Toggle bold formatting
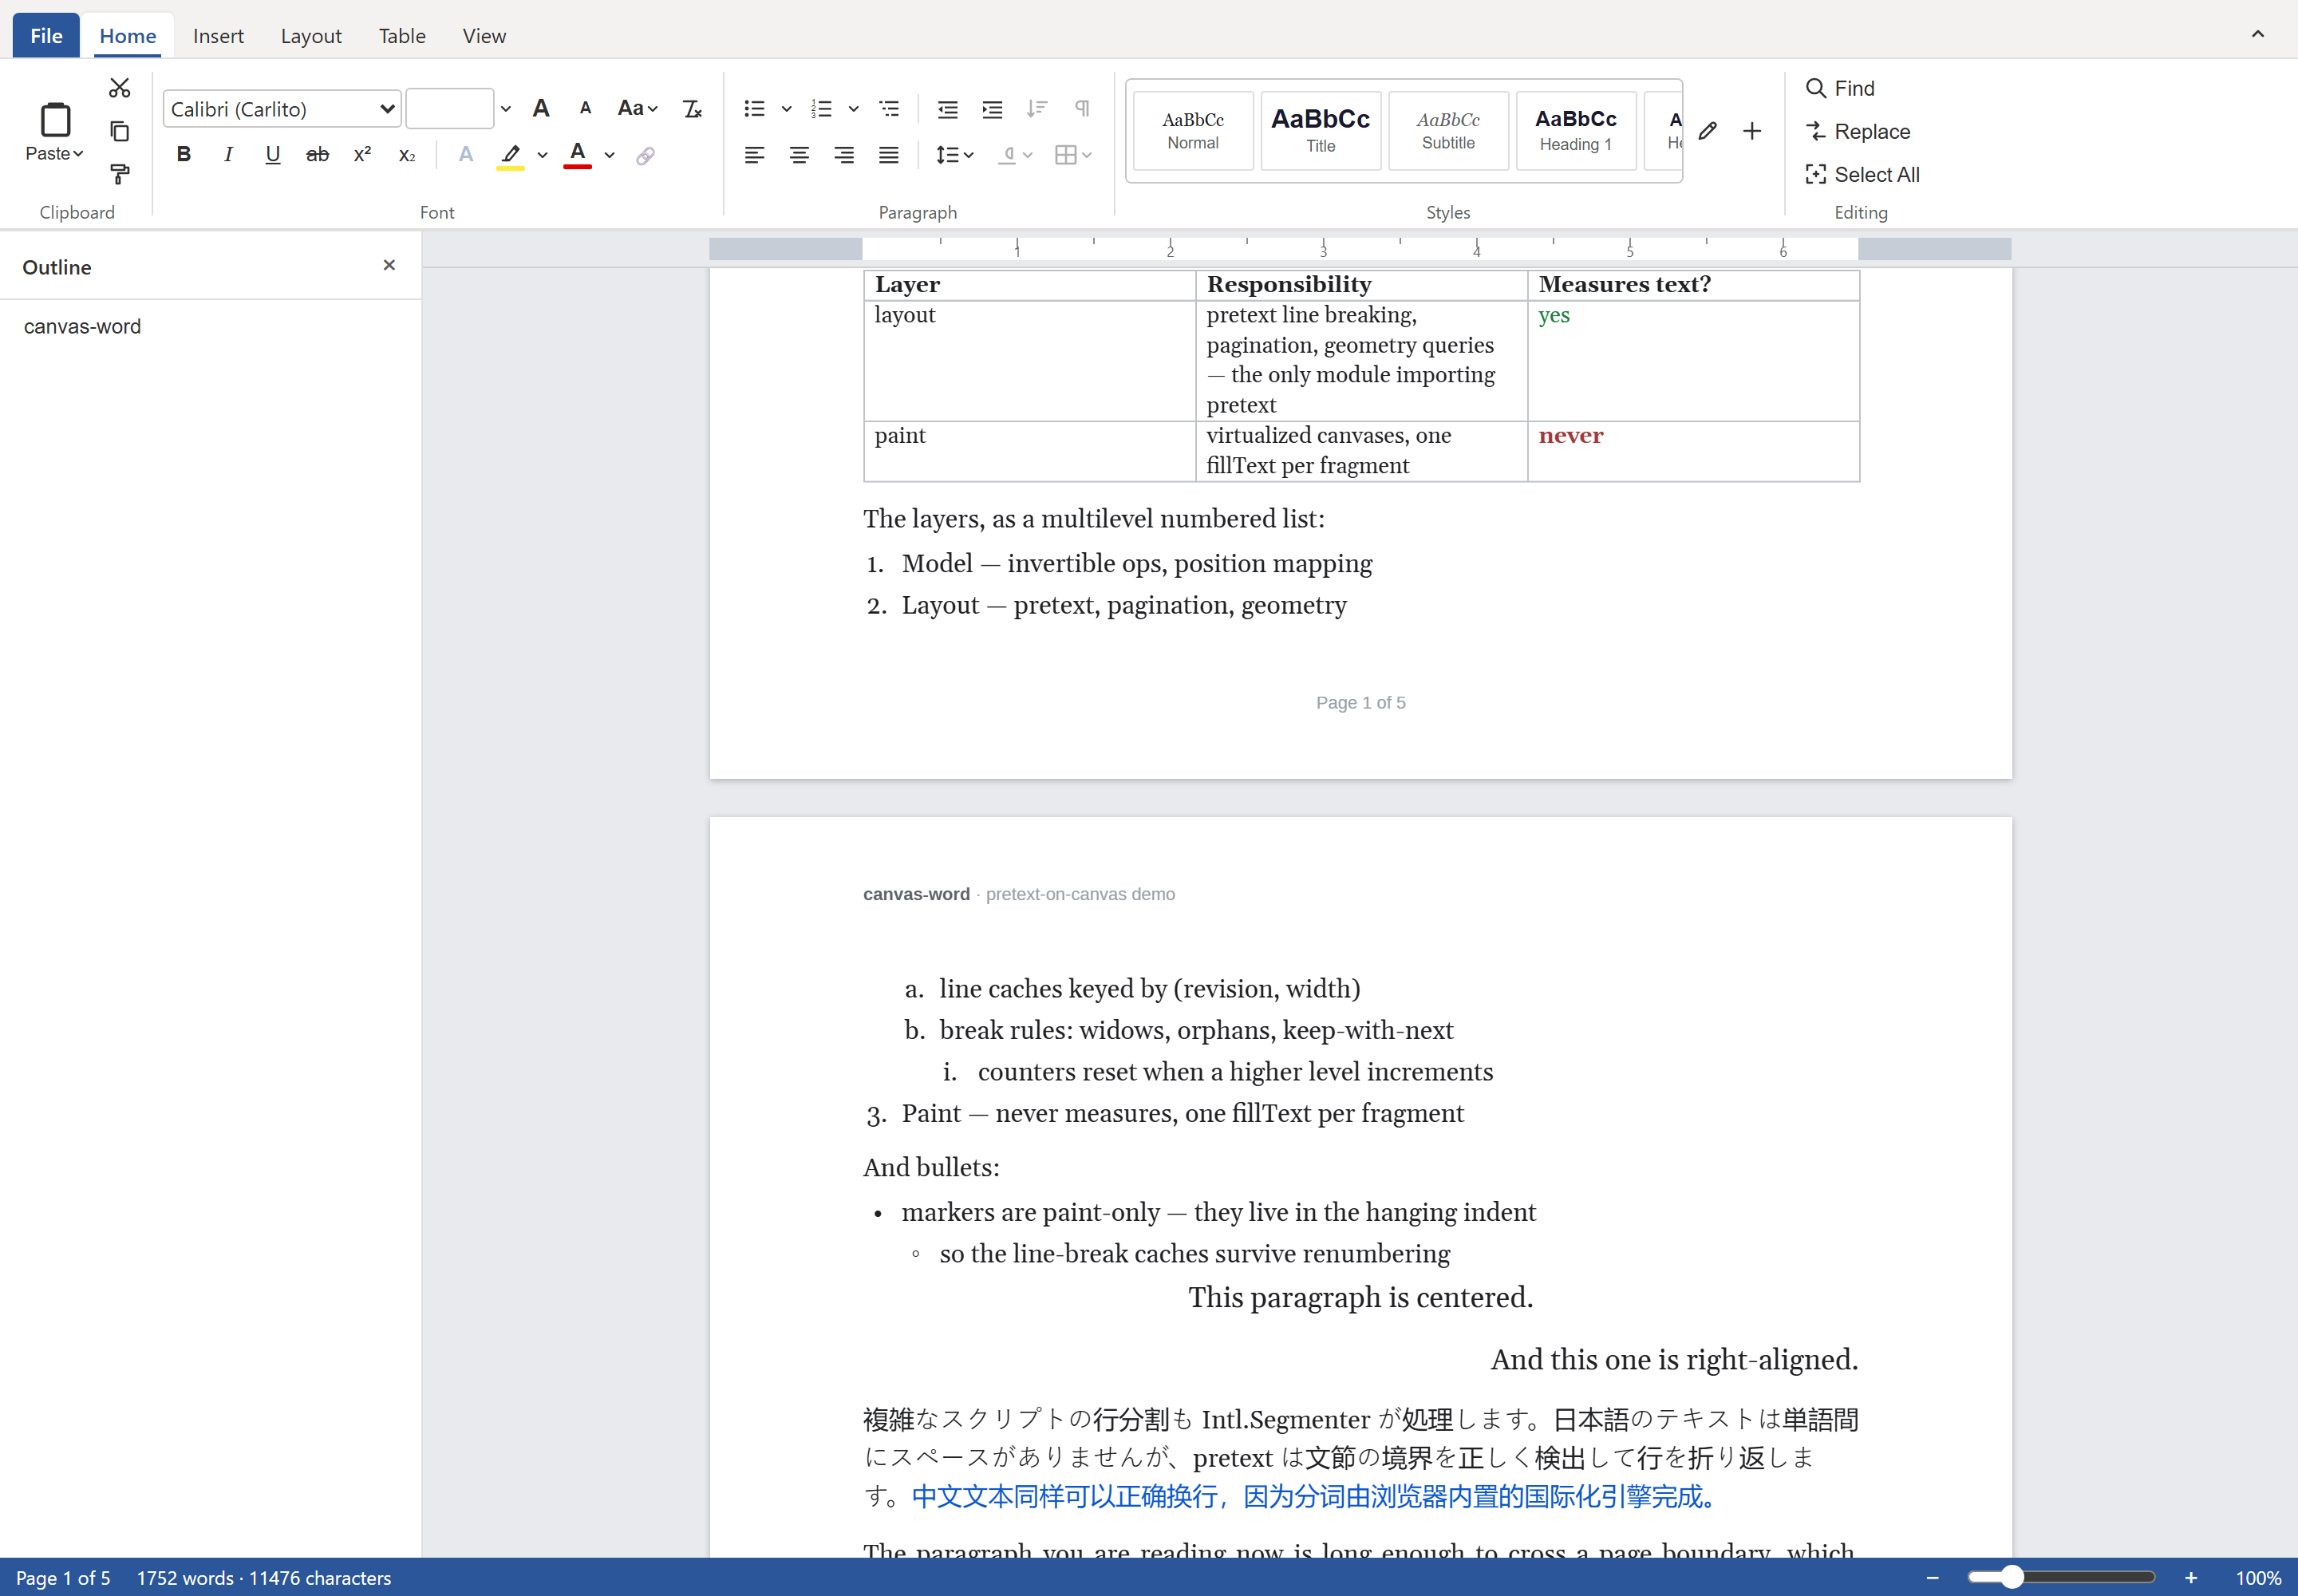 point(183,154)
